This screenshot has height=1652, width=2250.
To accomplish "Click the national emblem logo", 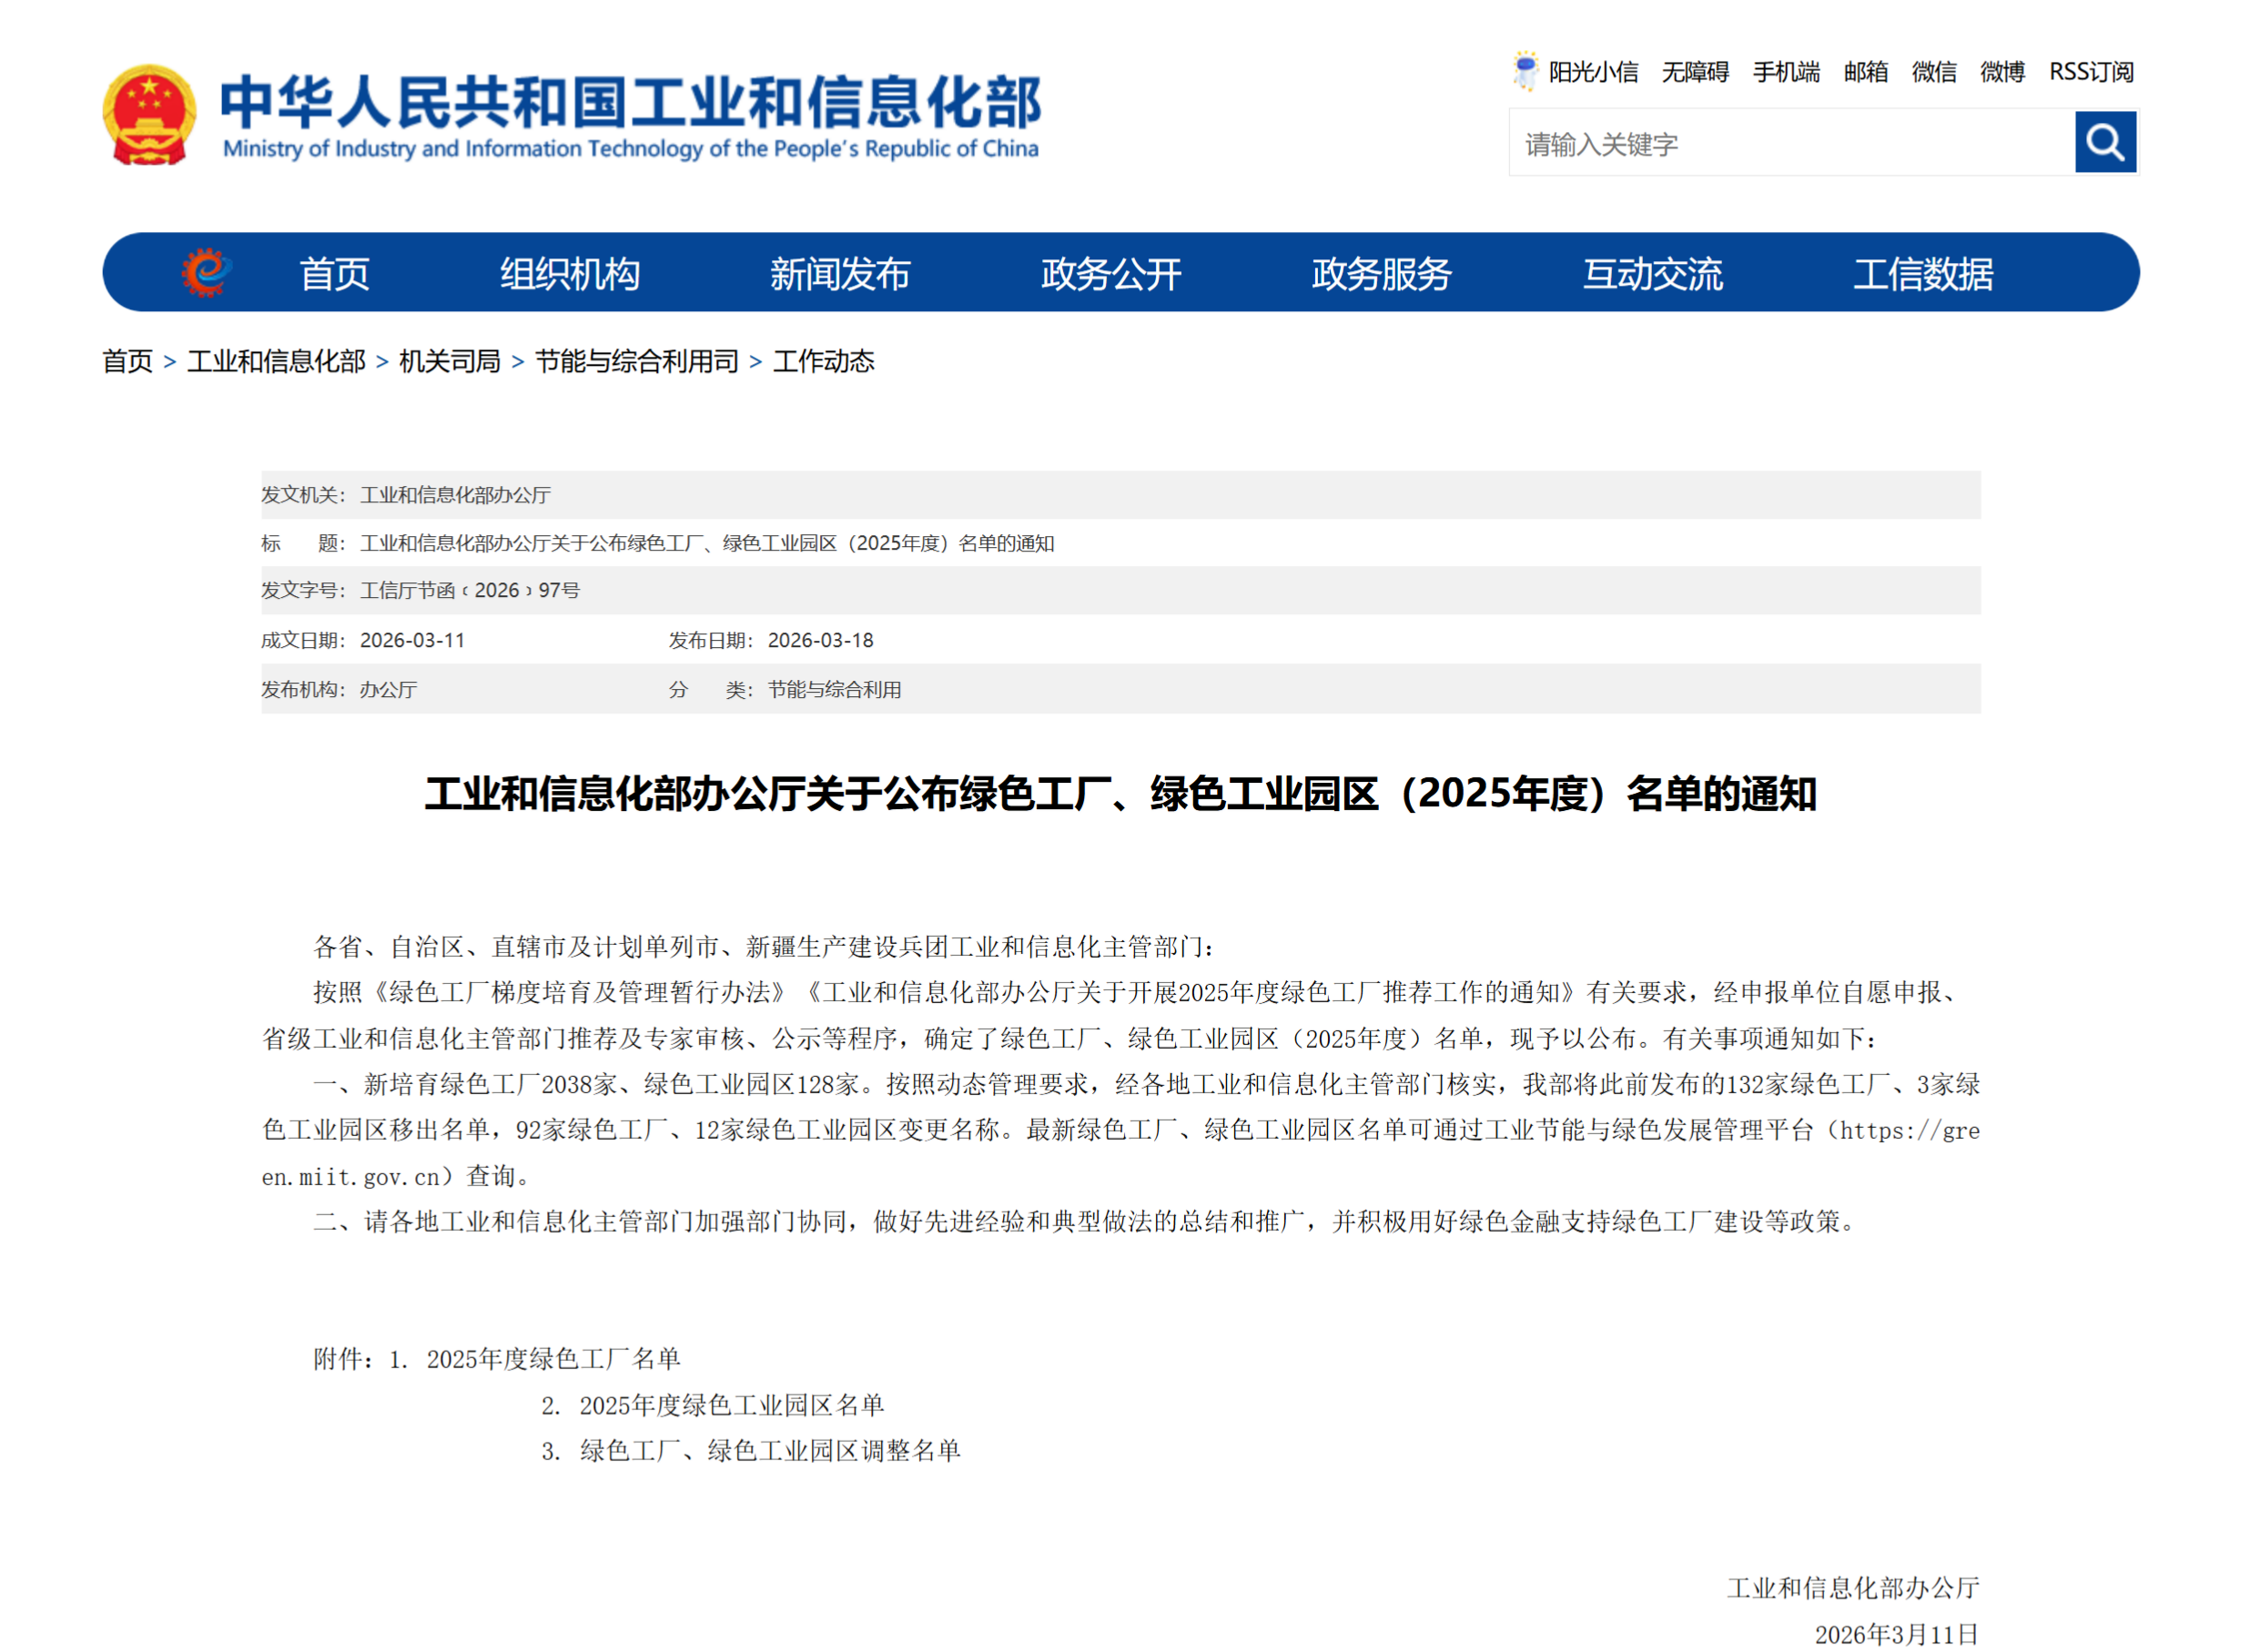I will [x=149, y=115].
